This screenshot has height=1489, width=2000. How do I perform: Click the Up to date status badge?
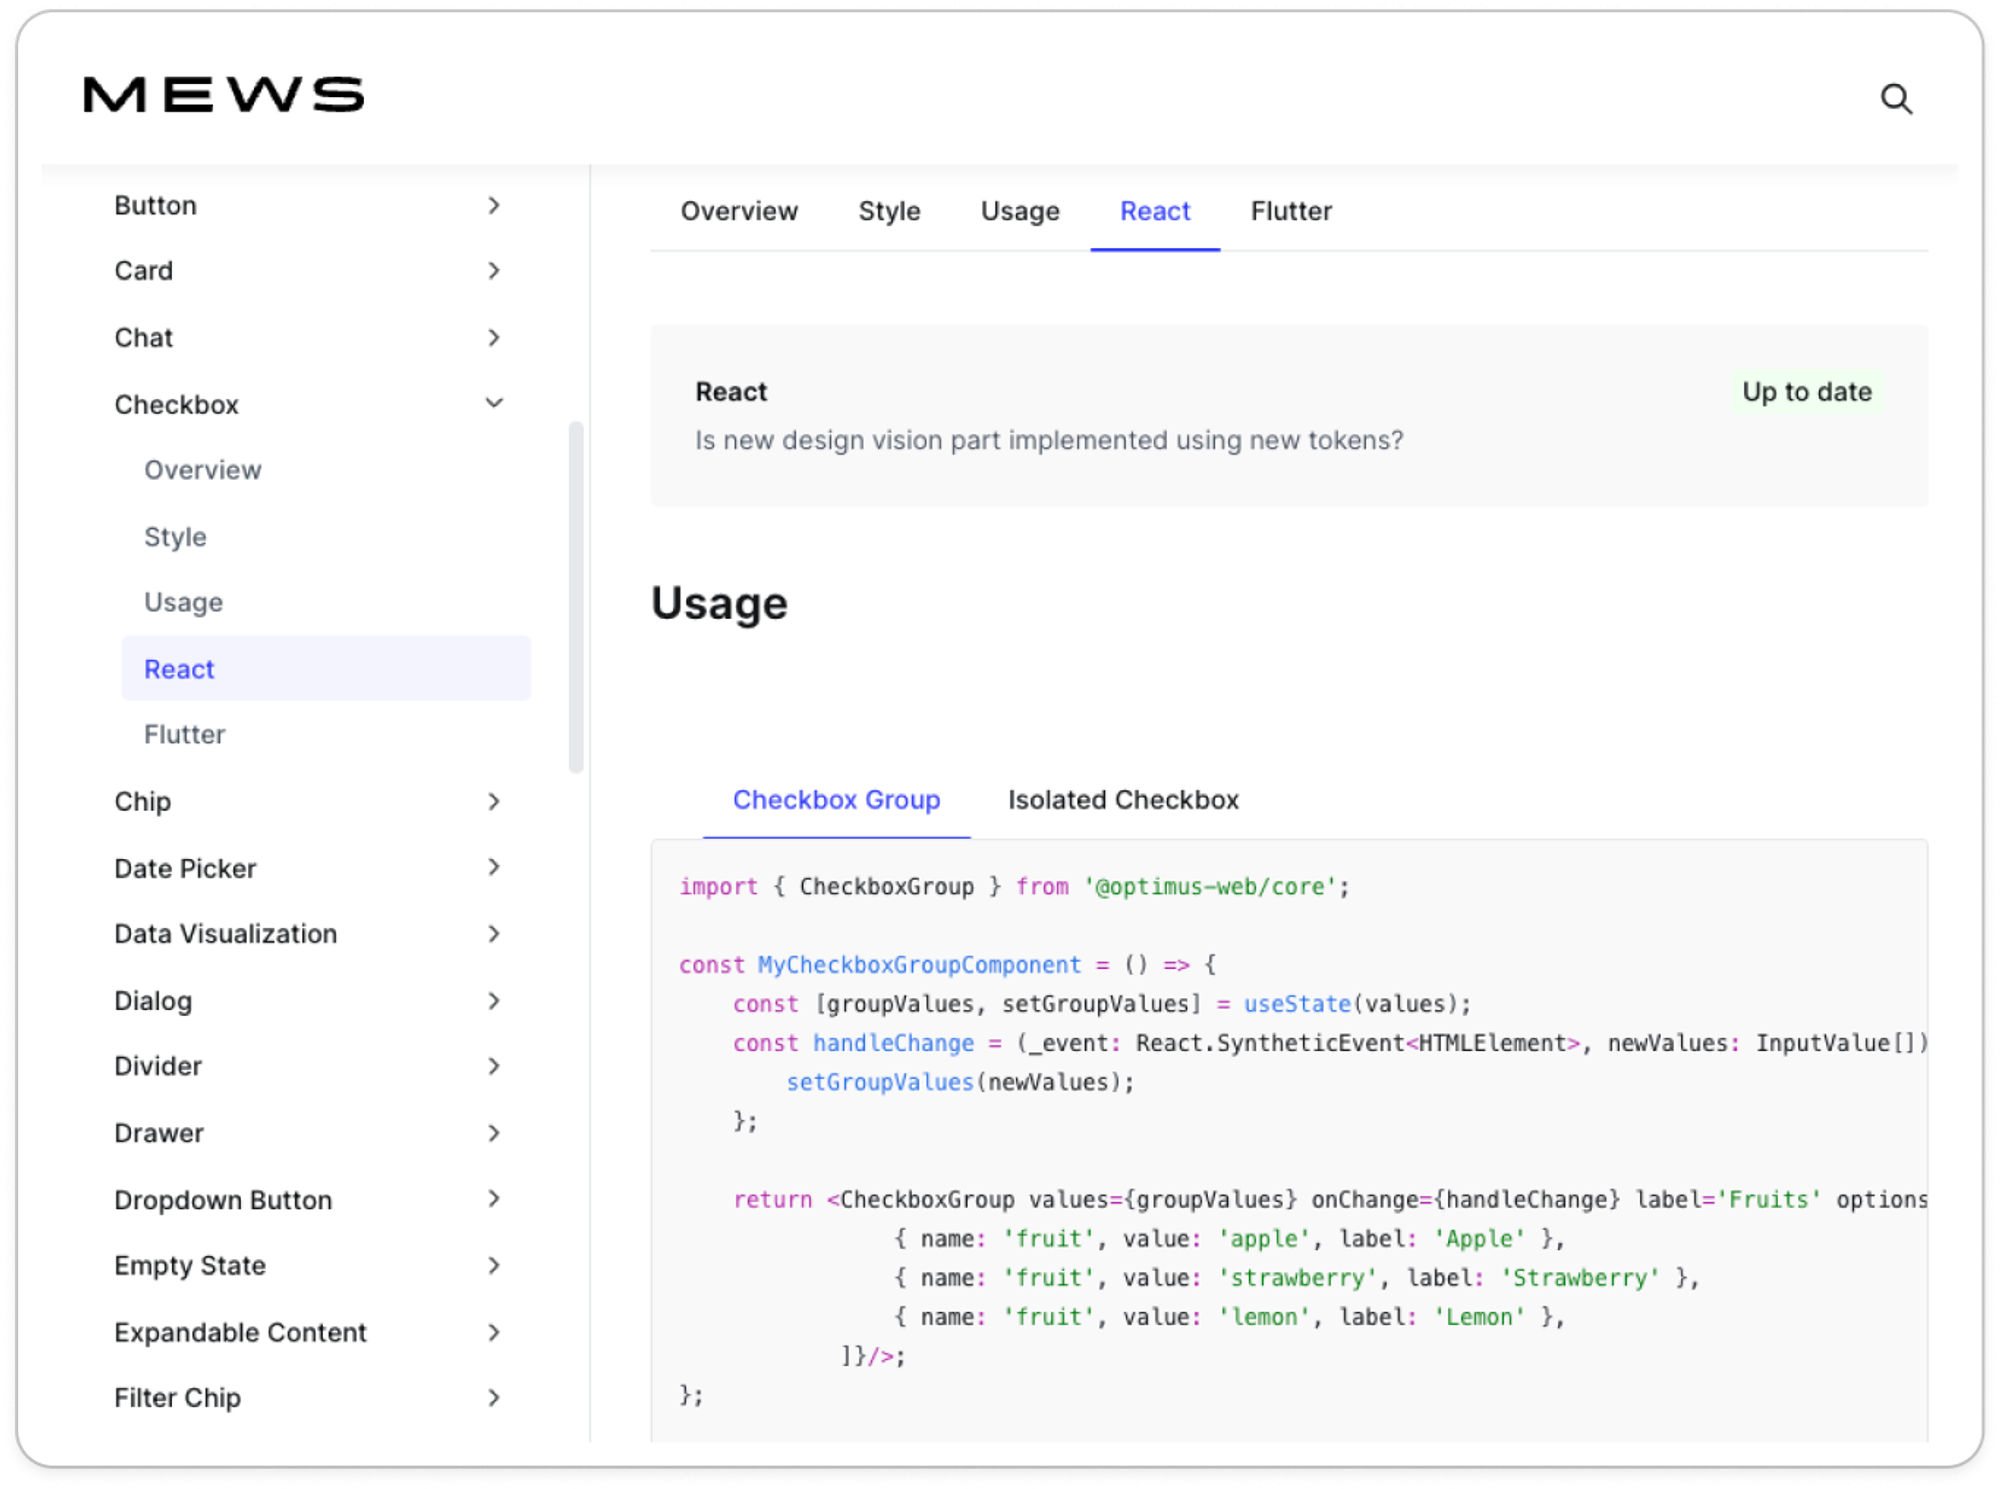pyautogui.click(x=1806, y=392)
